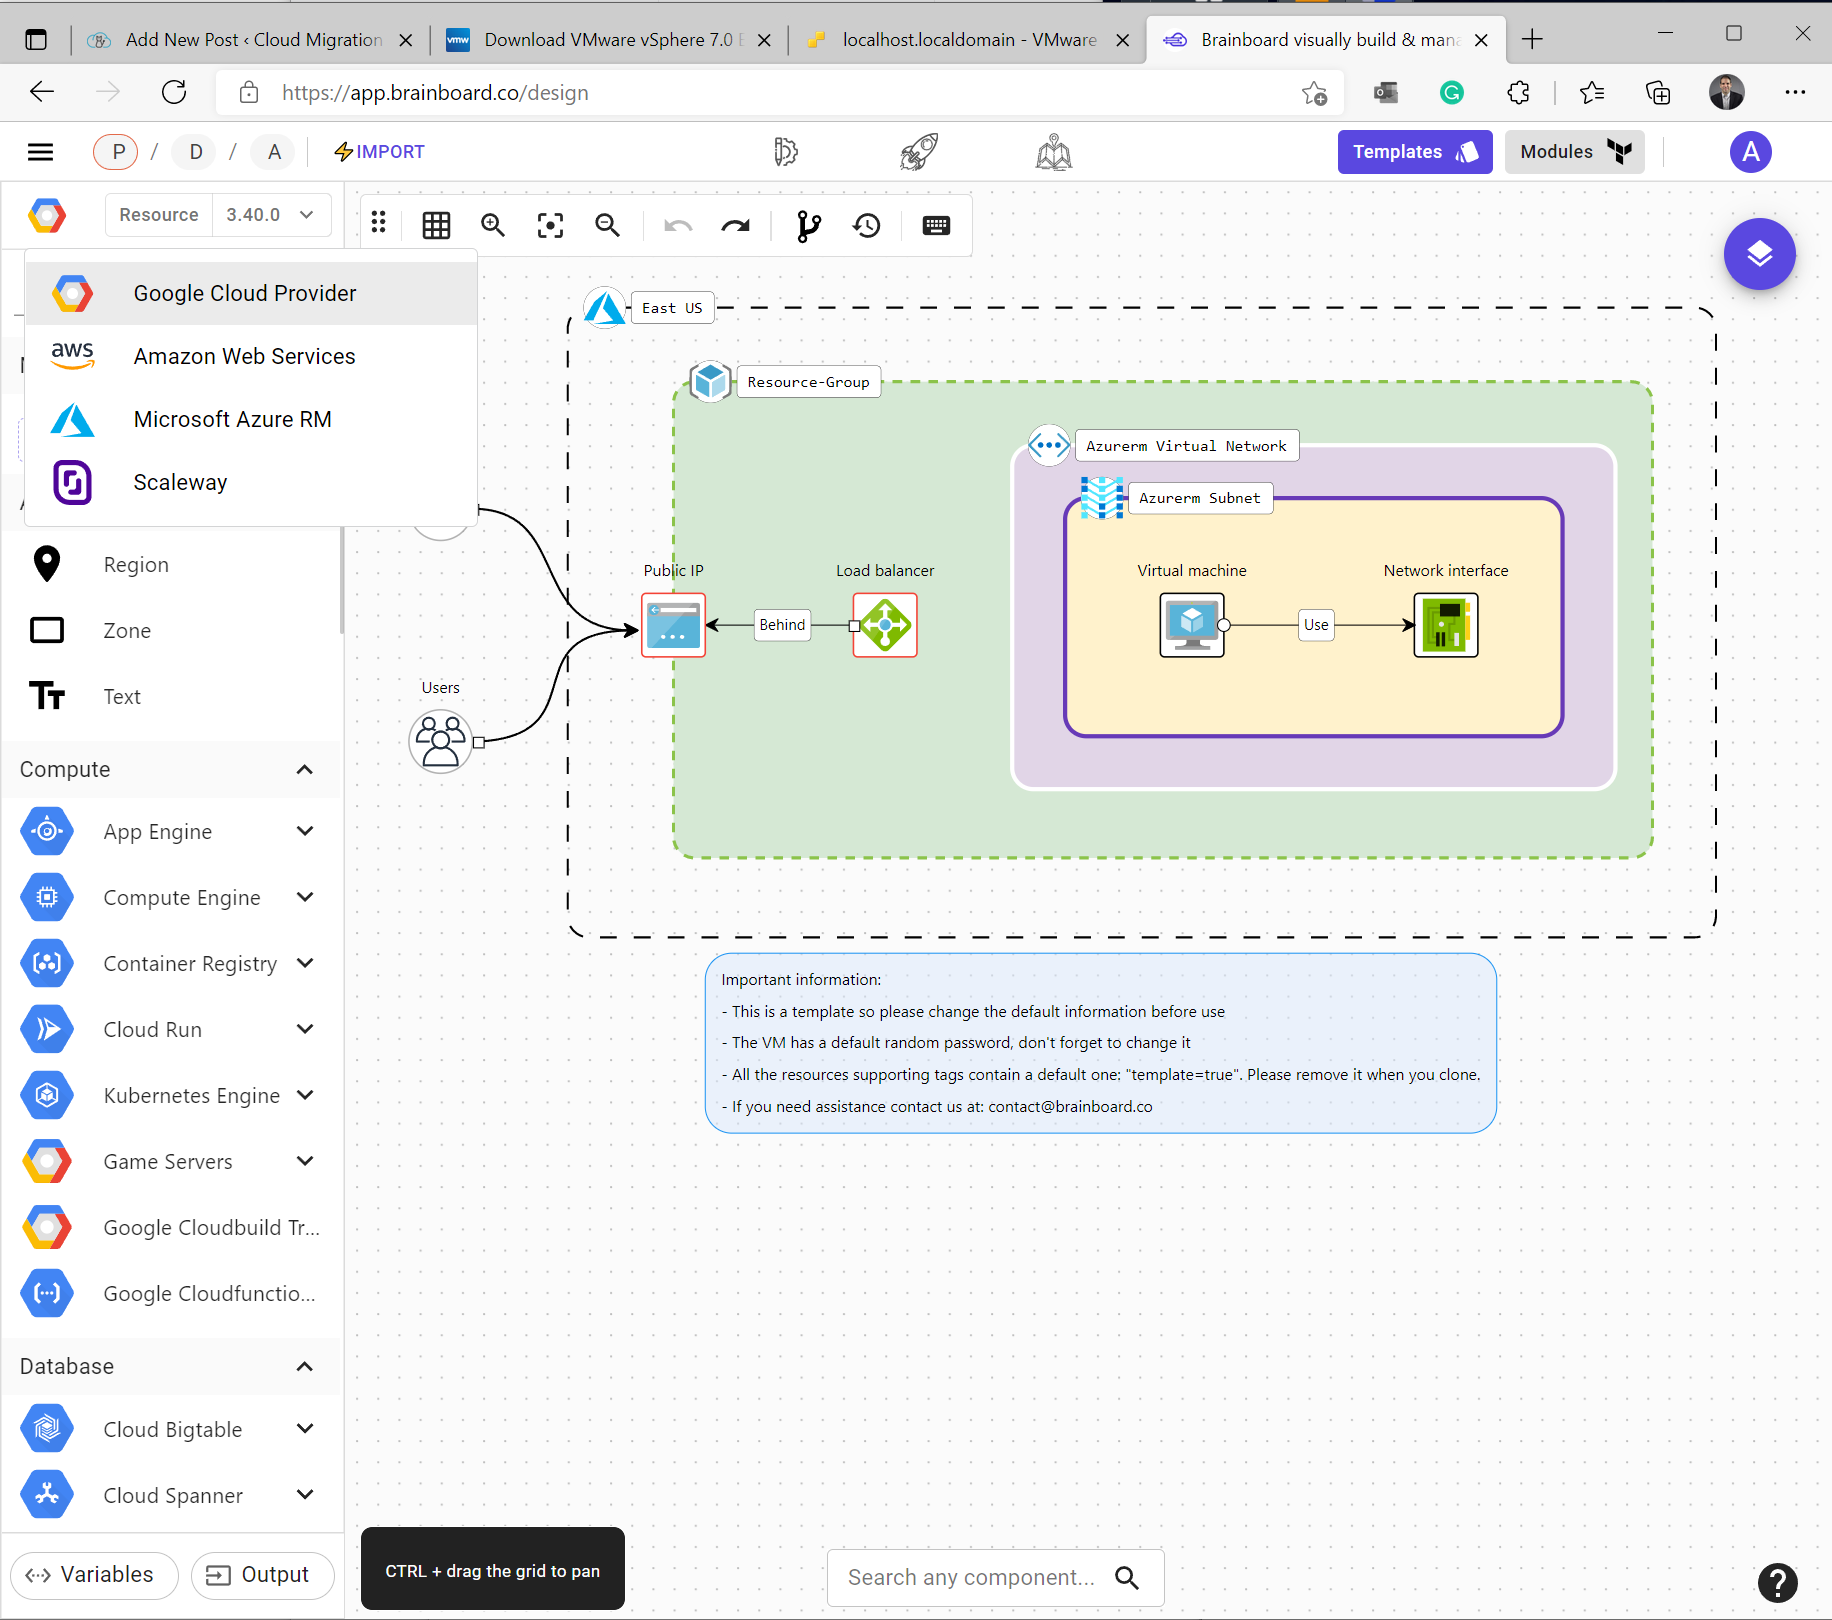Open the Compute Engine category icon
1832x1620 pixels.
(46, 897)
